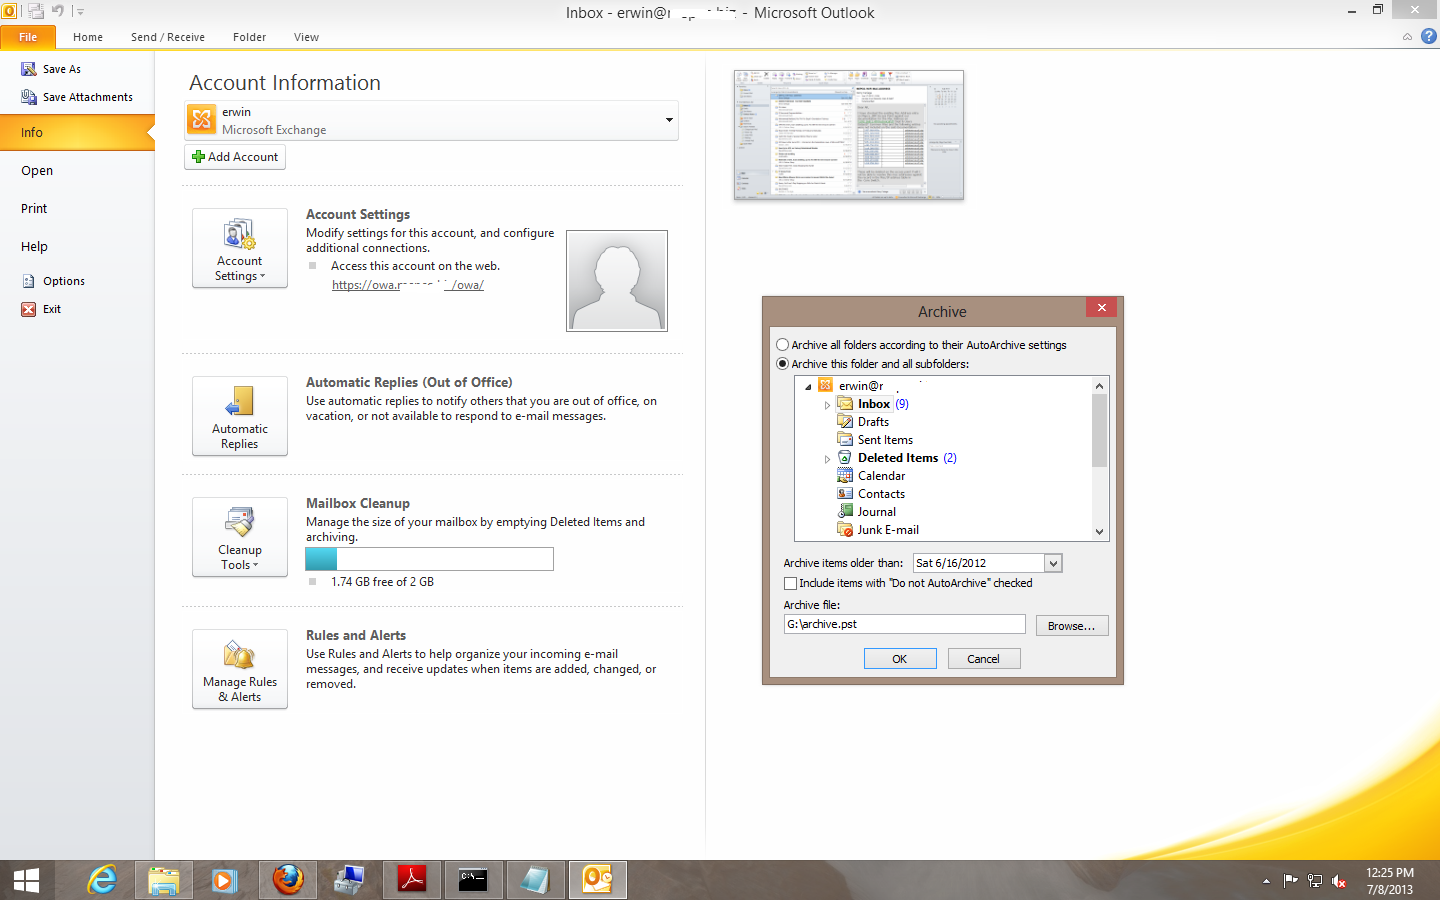The image size is (1440, 900).
Task: Open the Account Settings dropdown button
Action: pos(240,248)
